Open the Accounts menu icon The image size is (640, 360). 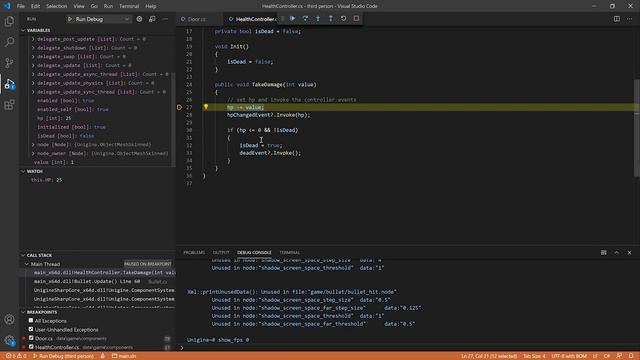9,319
